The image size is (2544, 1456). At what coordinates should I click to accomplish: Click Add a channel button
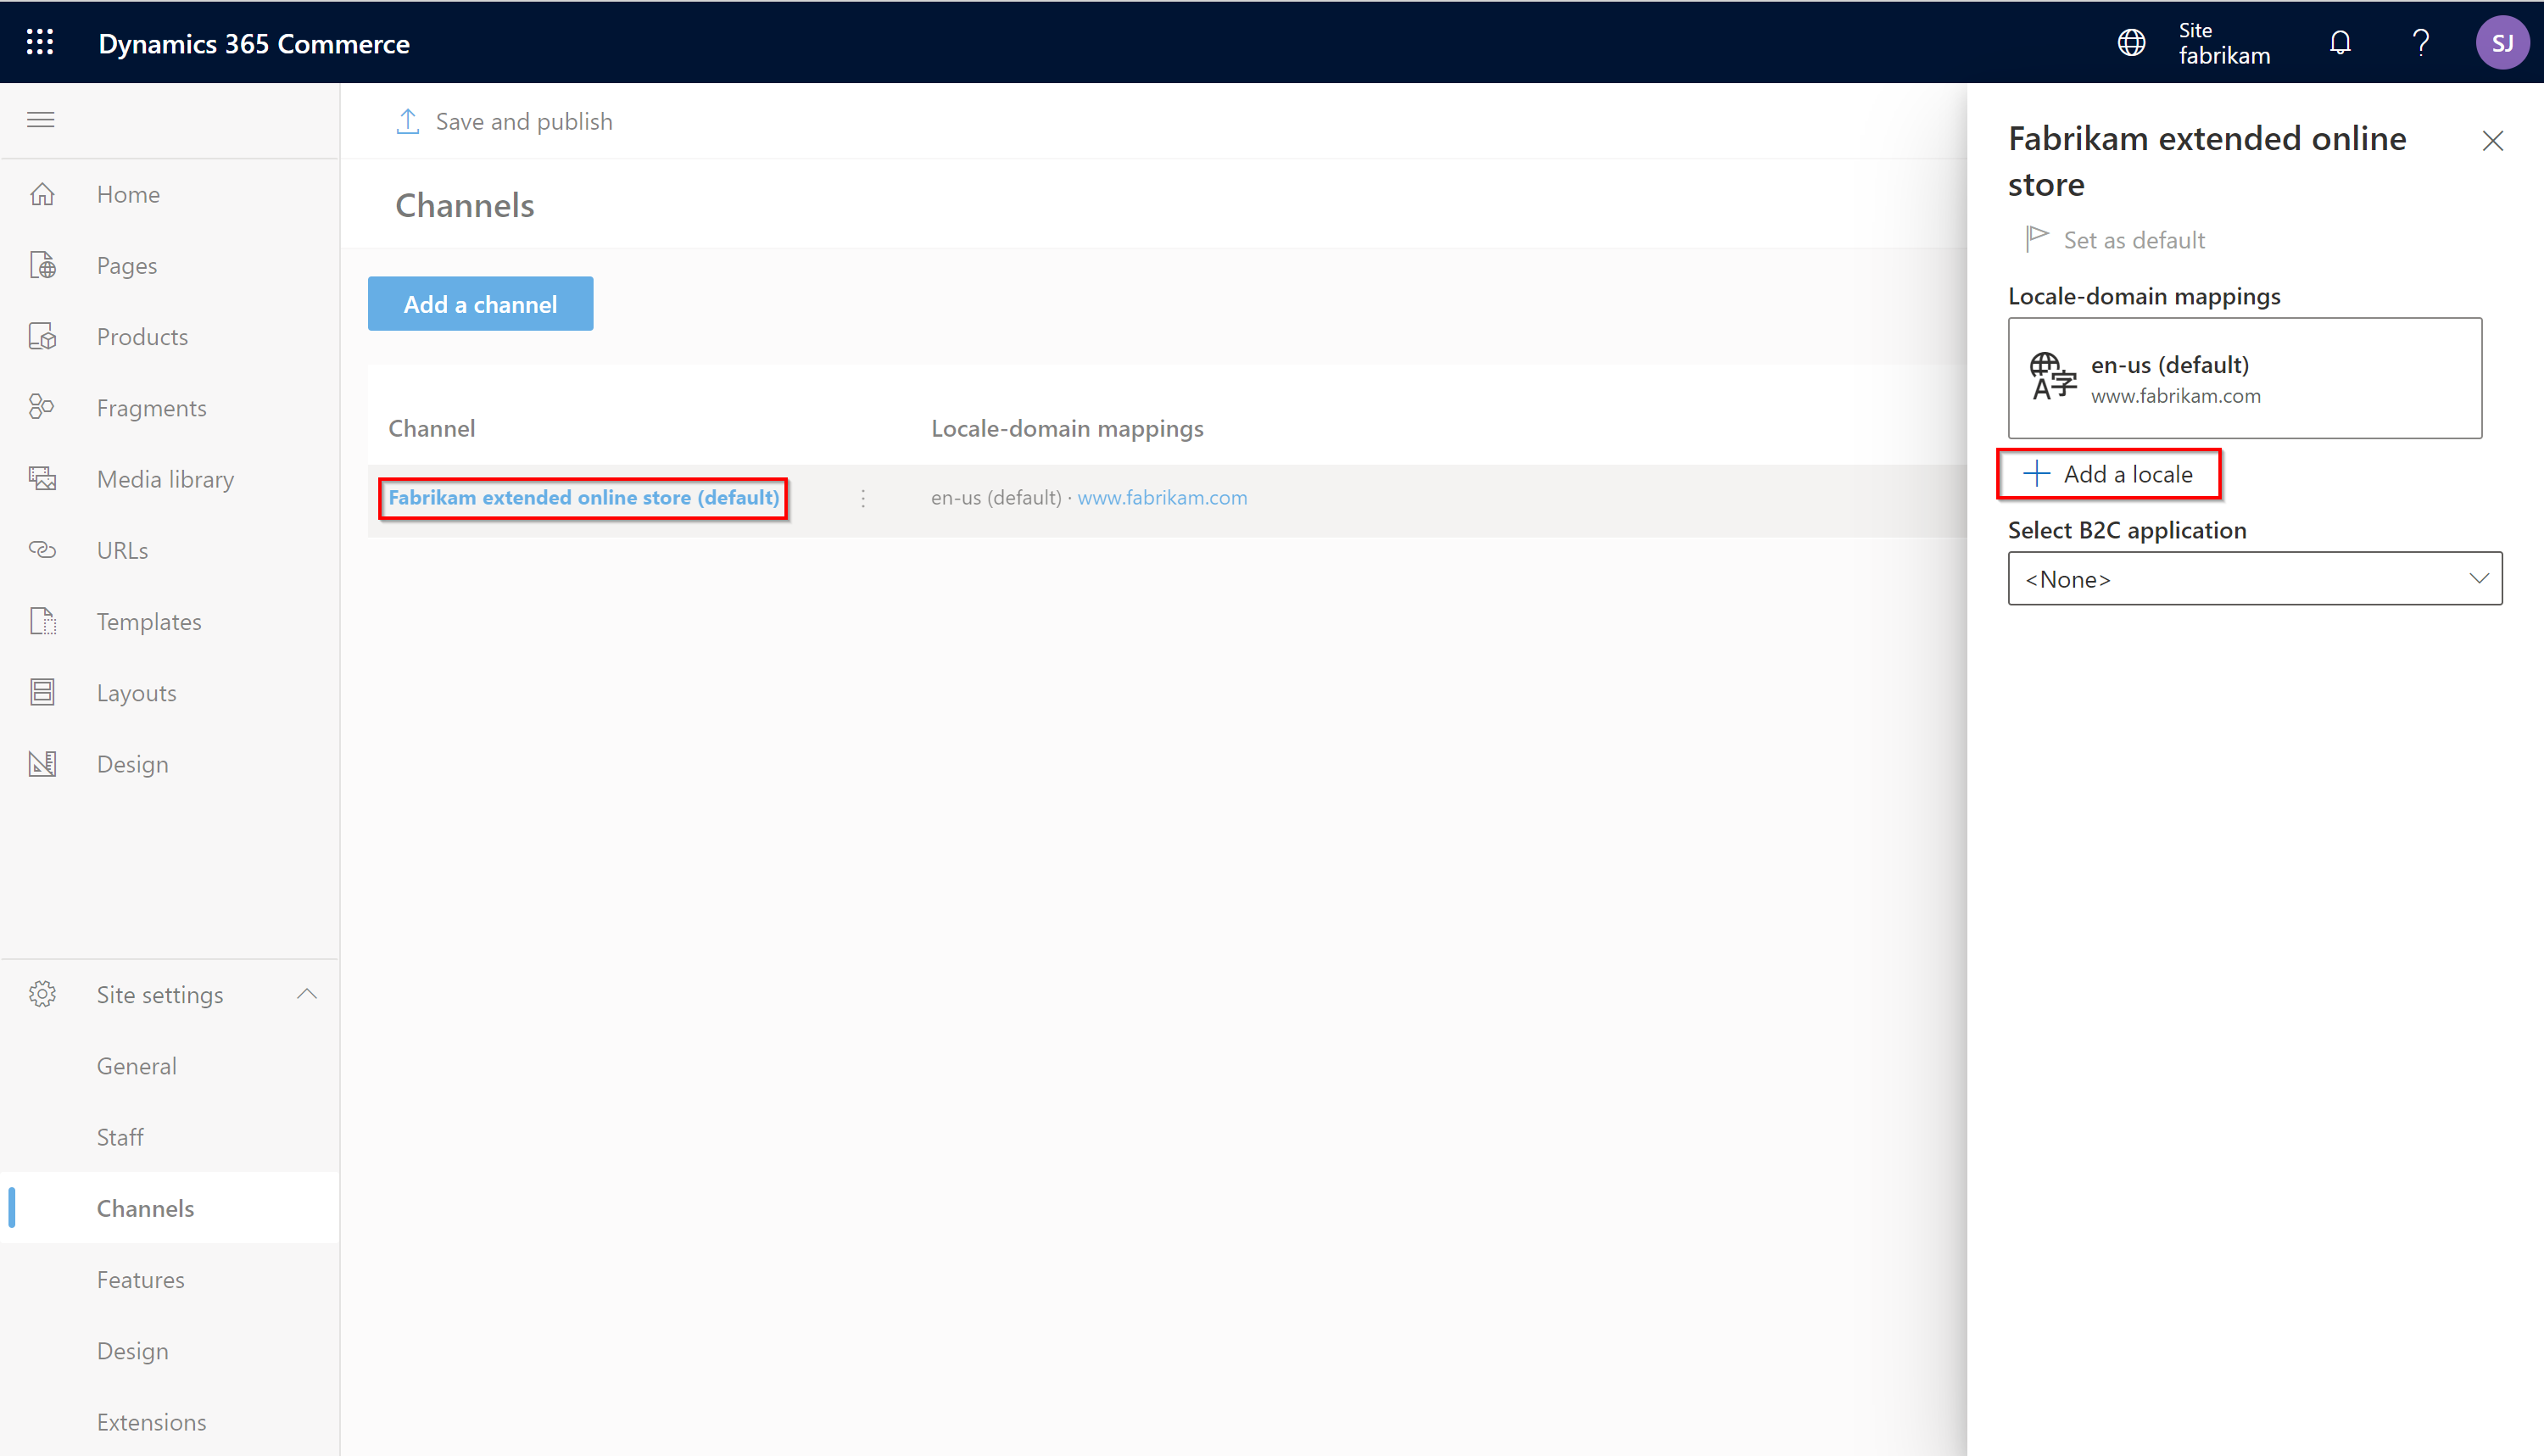point(481,304)
